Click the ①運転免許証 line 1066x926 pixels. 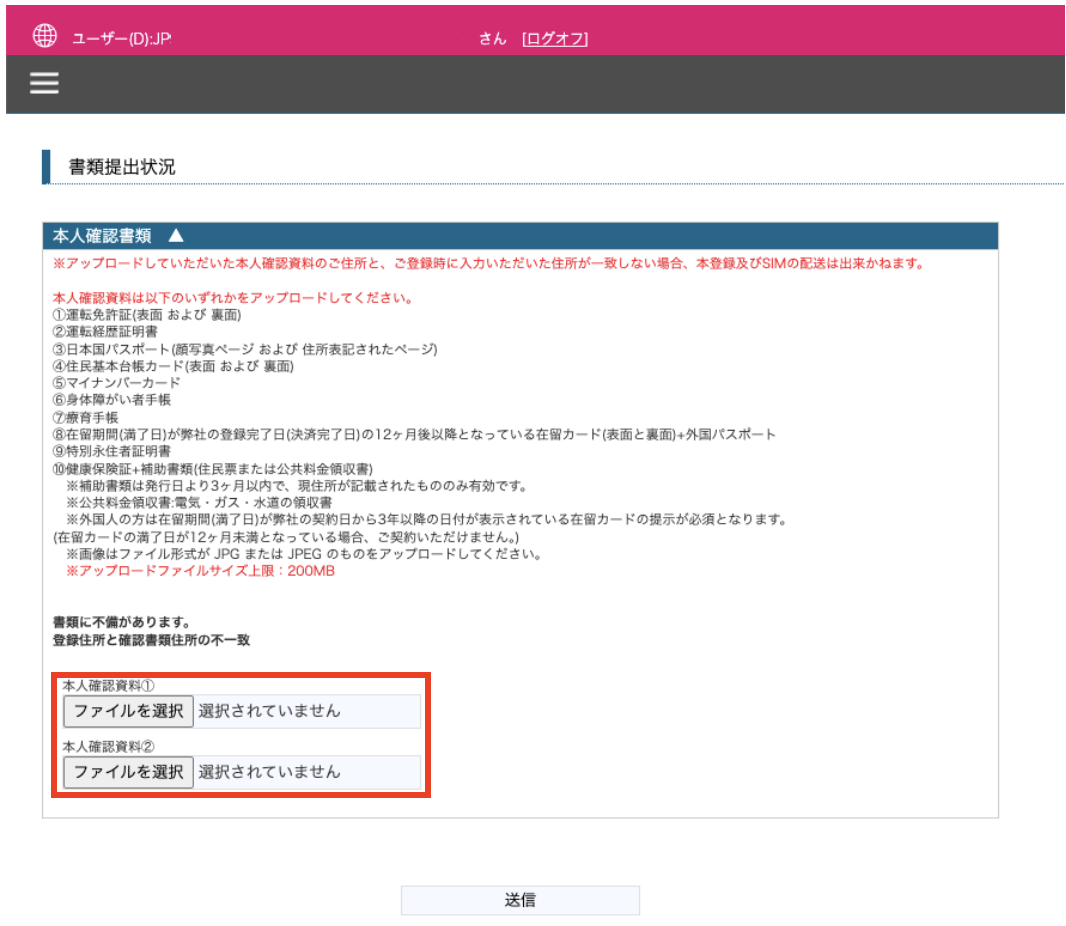(147, 315)
